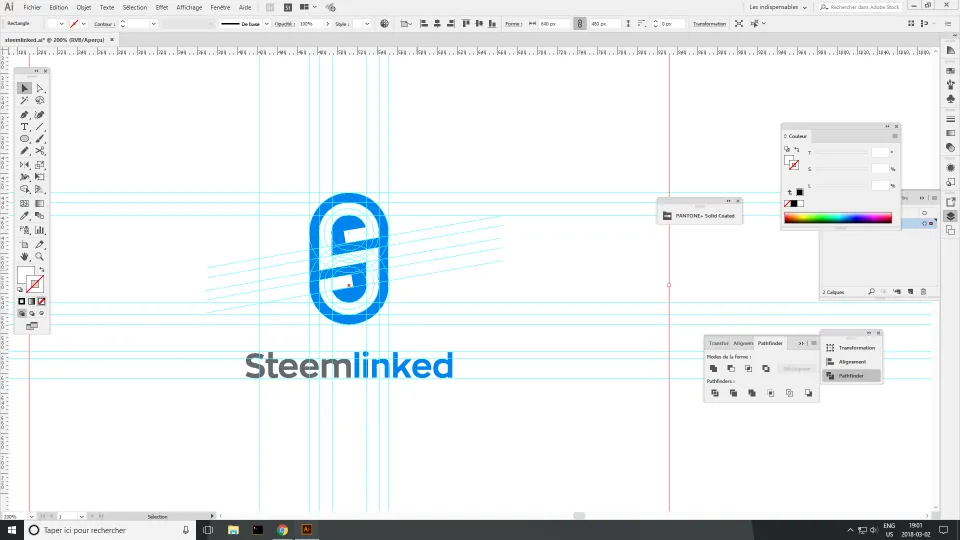This screenshot has width=960, height=540.
Task: Select the Ellipse shape tool
Action: (24, 139)
